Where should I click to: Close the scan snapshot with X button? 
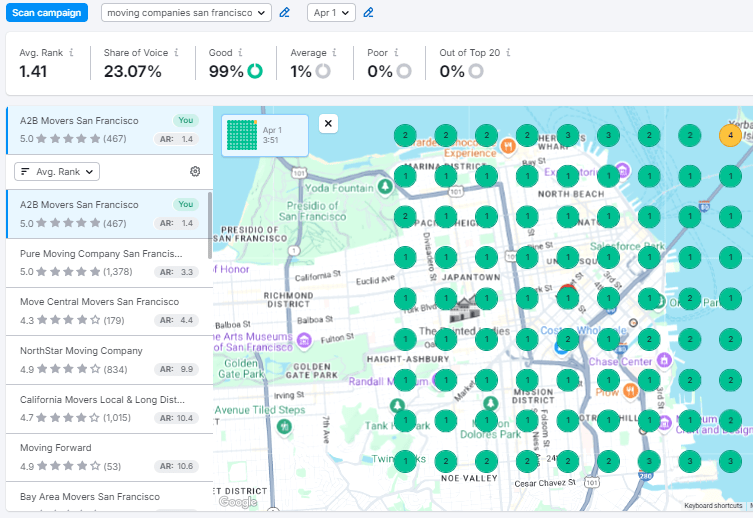pos(328,123)
